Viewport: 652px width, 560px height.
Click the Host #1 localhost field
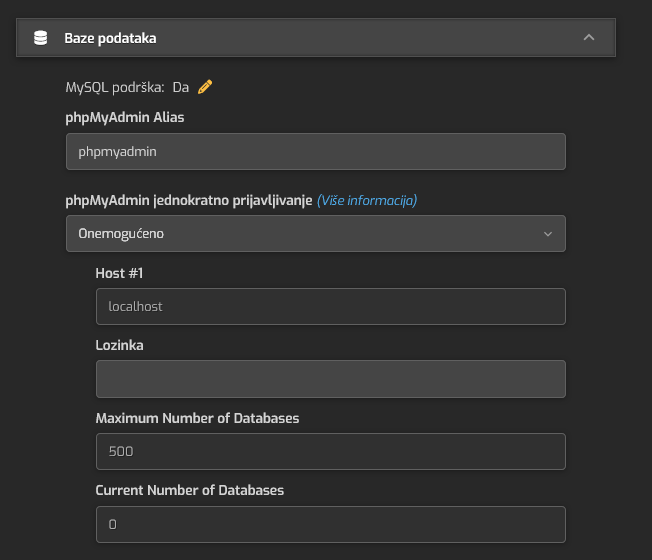[x=331, y=306]
